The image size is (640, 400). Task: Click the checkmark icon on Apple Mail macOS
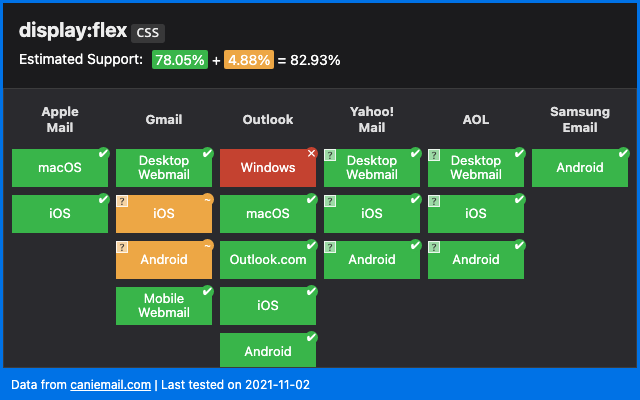pos(103,153)
